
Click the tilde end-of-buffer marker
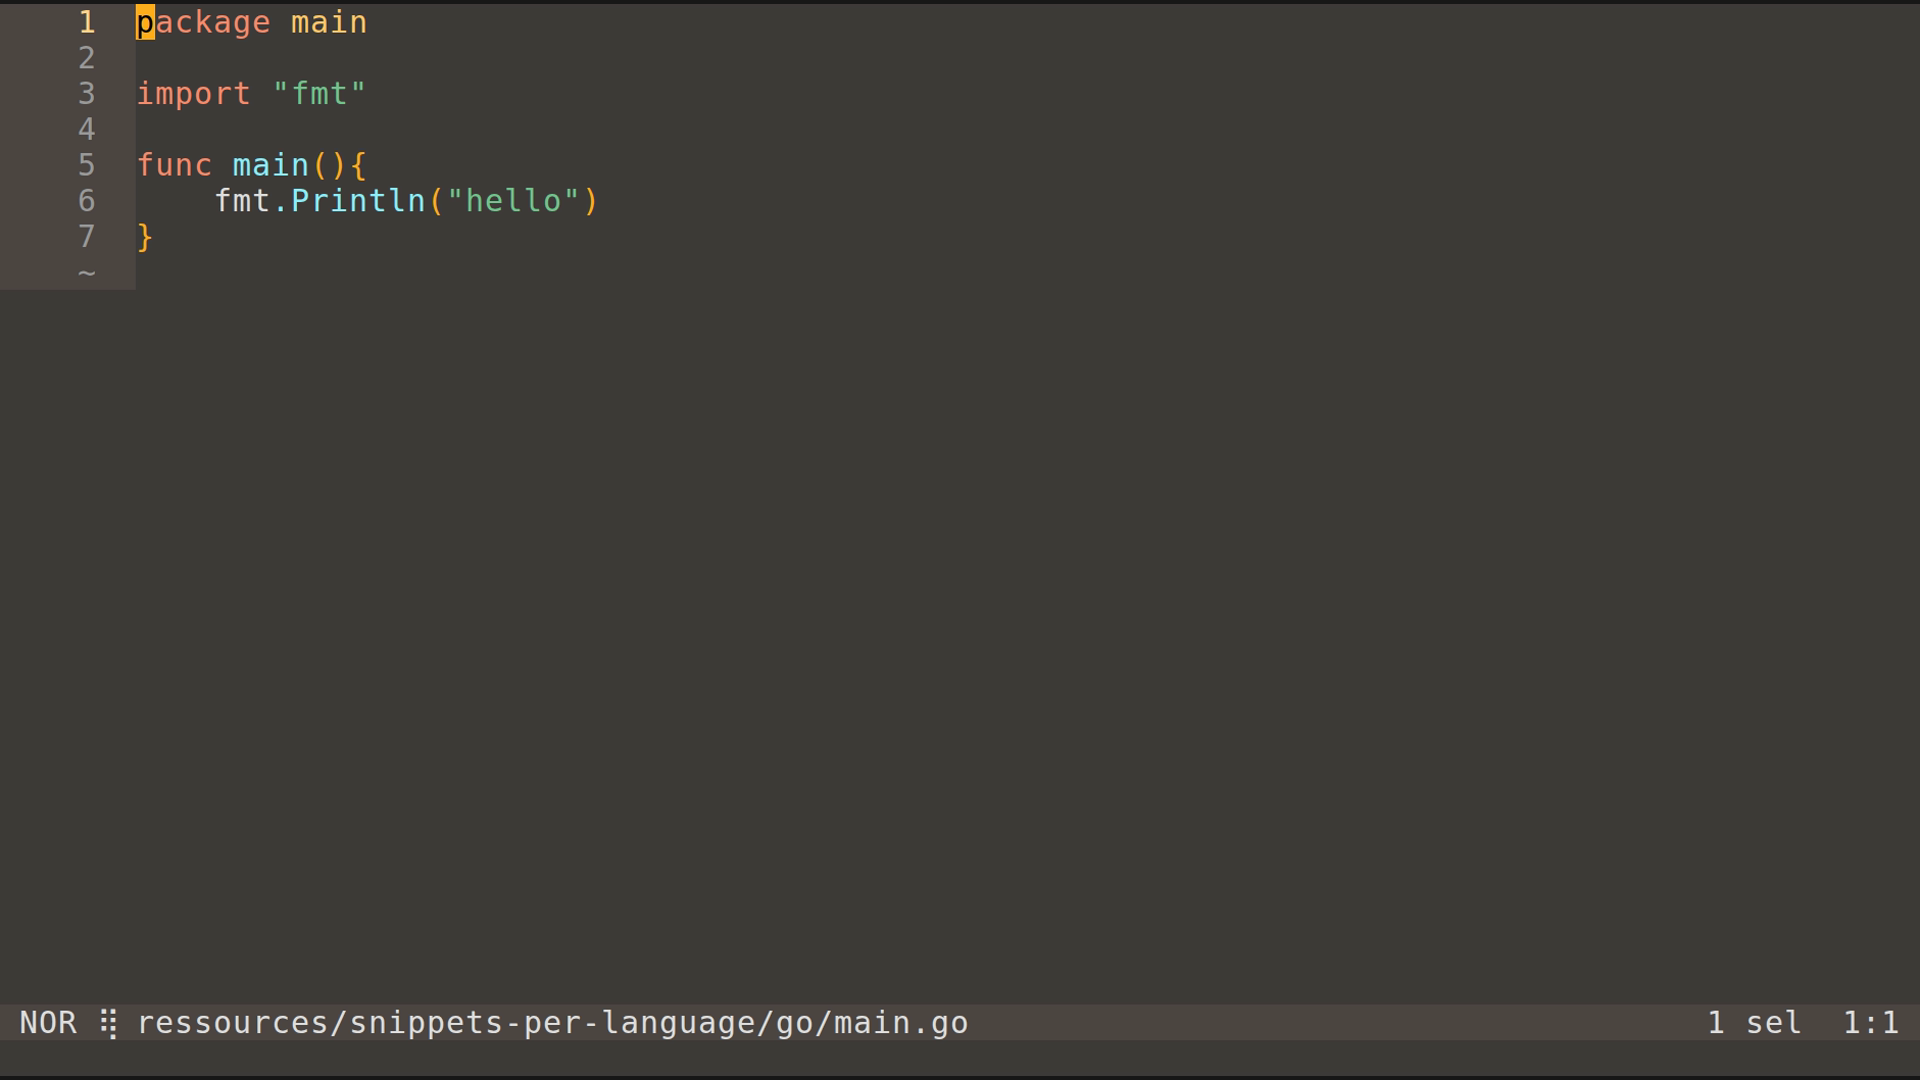point(87,272)
